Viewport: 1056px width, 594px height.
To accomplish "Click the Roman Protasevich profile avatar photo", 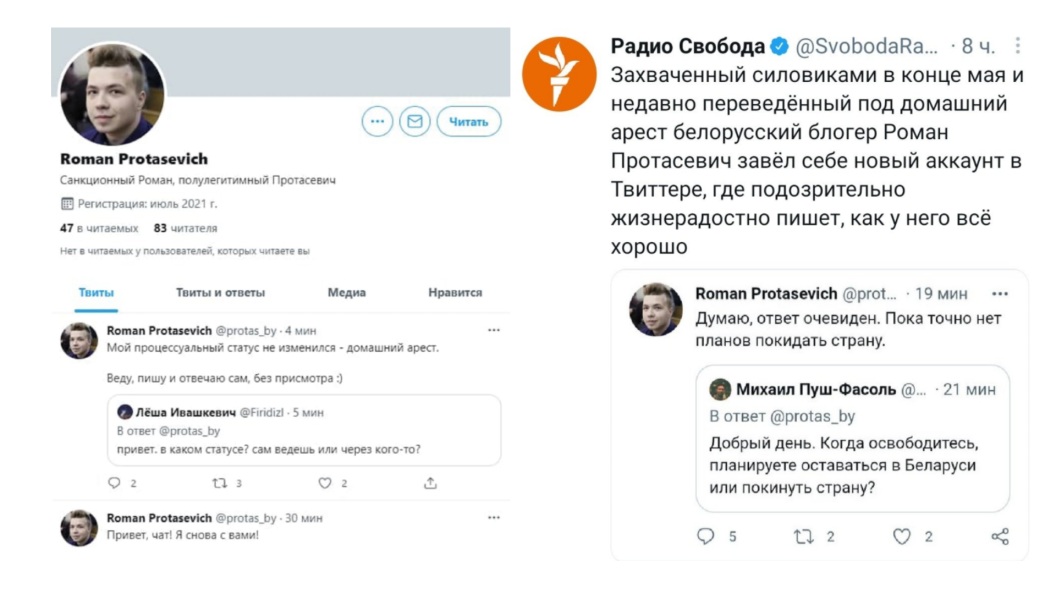I will 113,95.
